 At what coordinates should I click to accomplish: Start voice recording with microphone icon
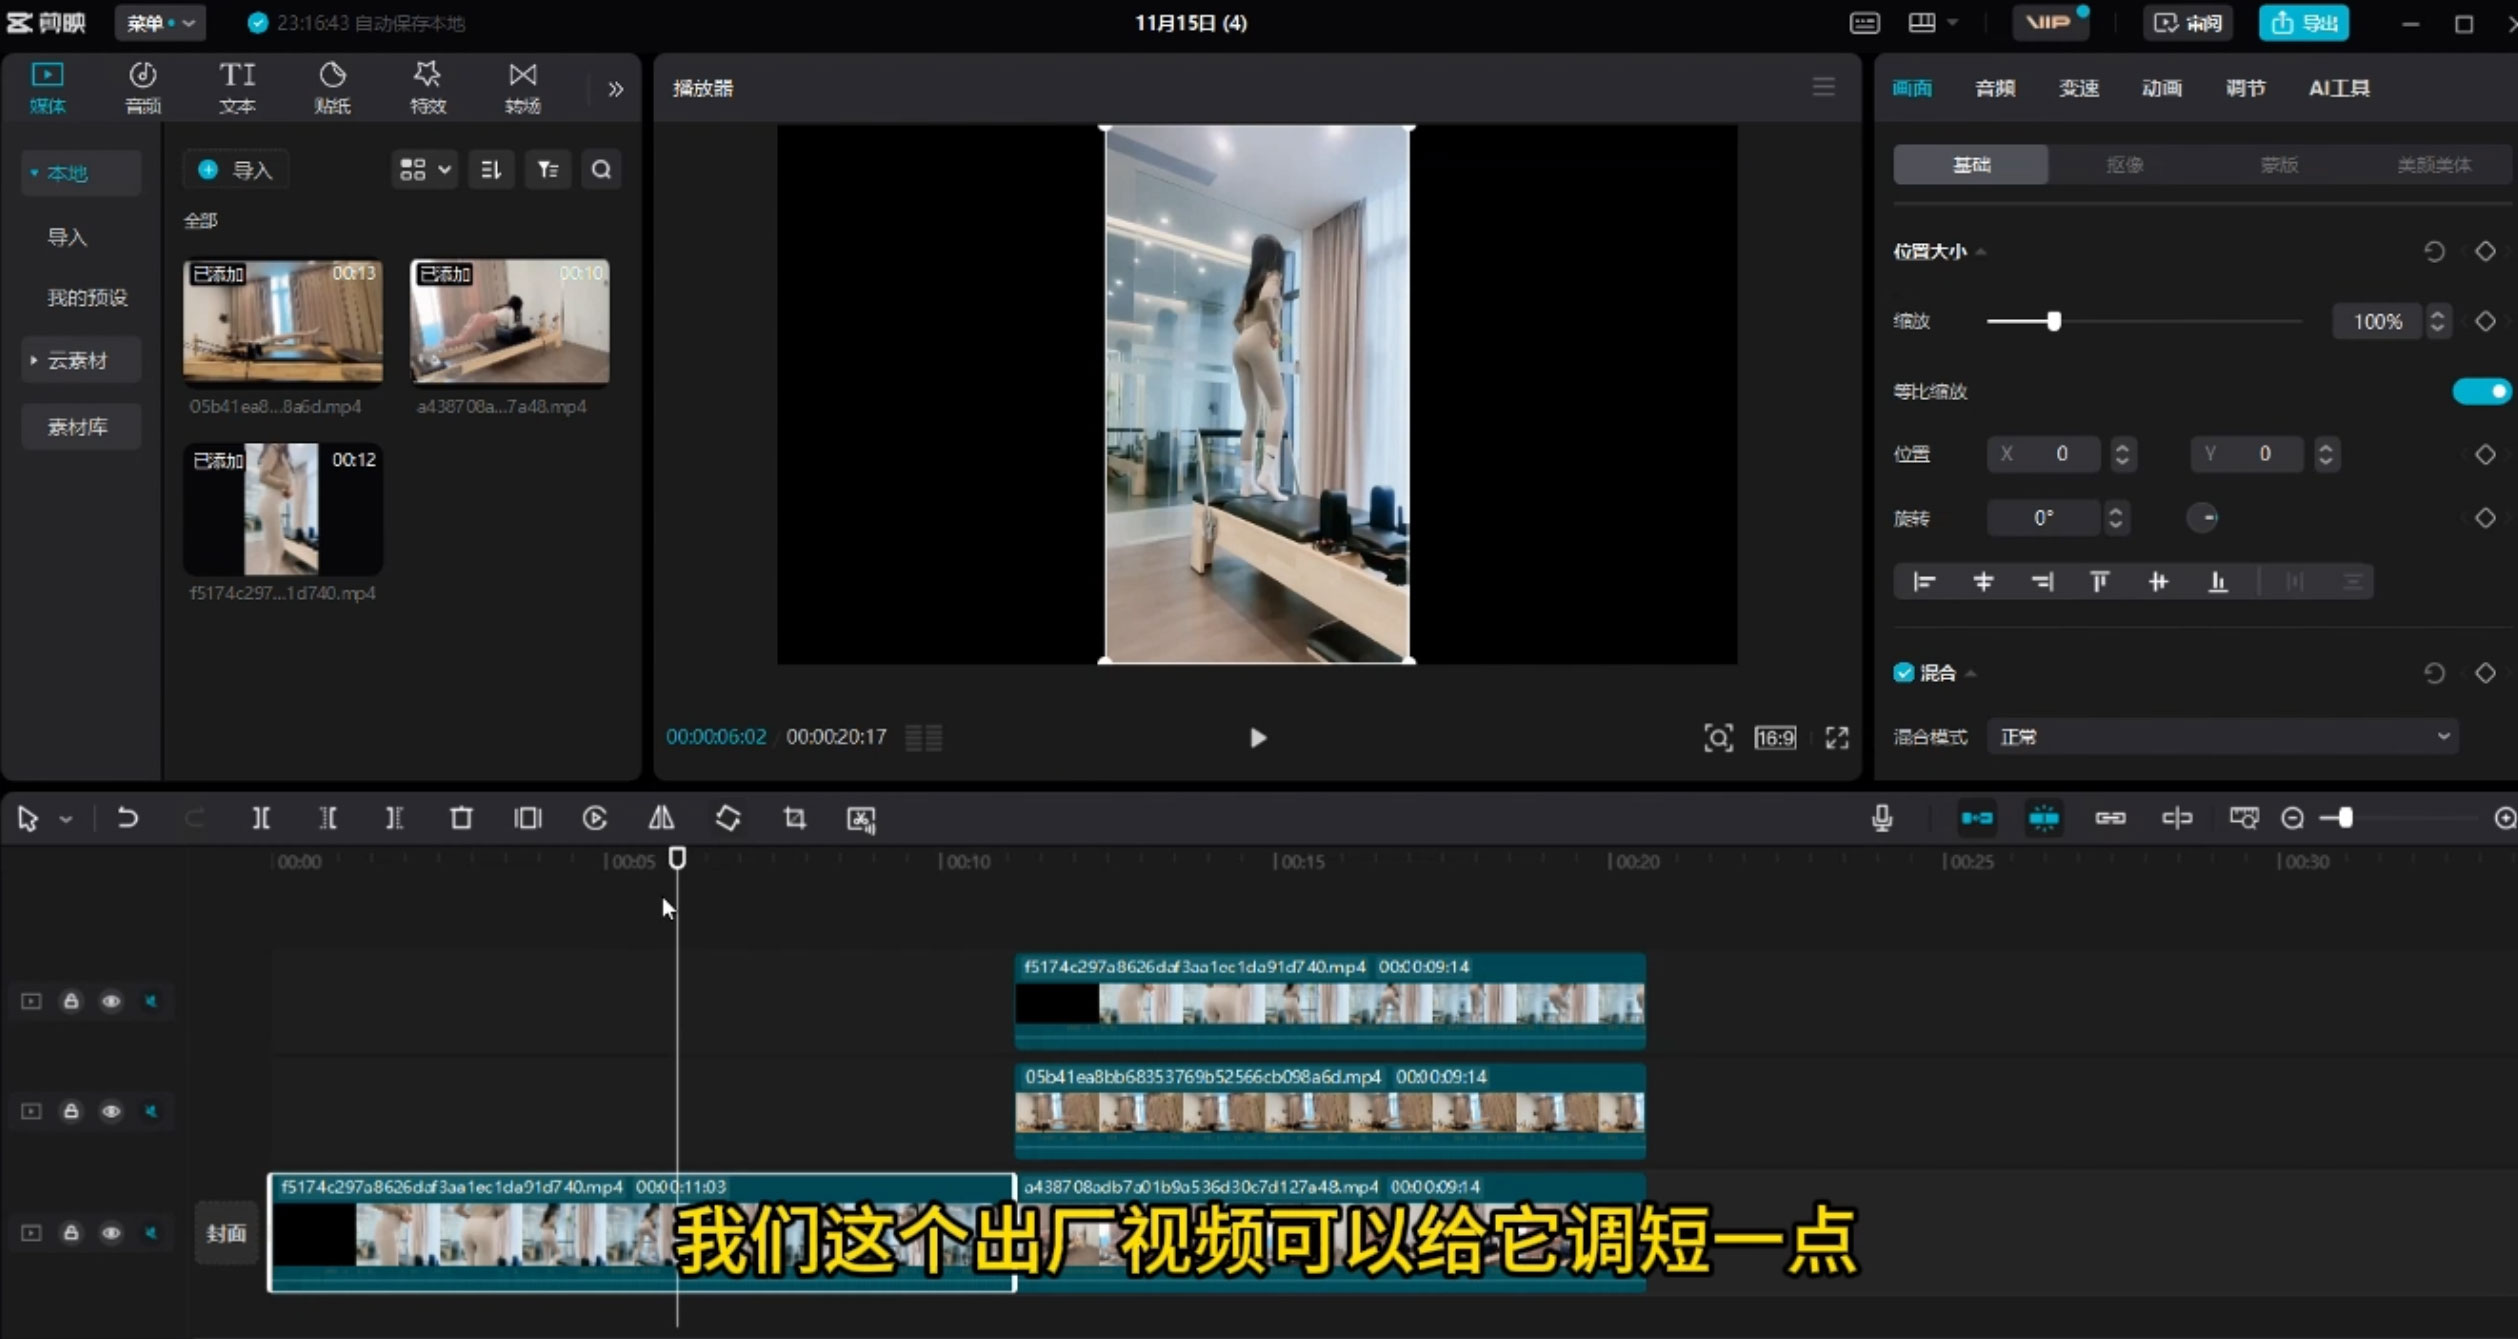[1881, 818]
